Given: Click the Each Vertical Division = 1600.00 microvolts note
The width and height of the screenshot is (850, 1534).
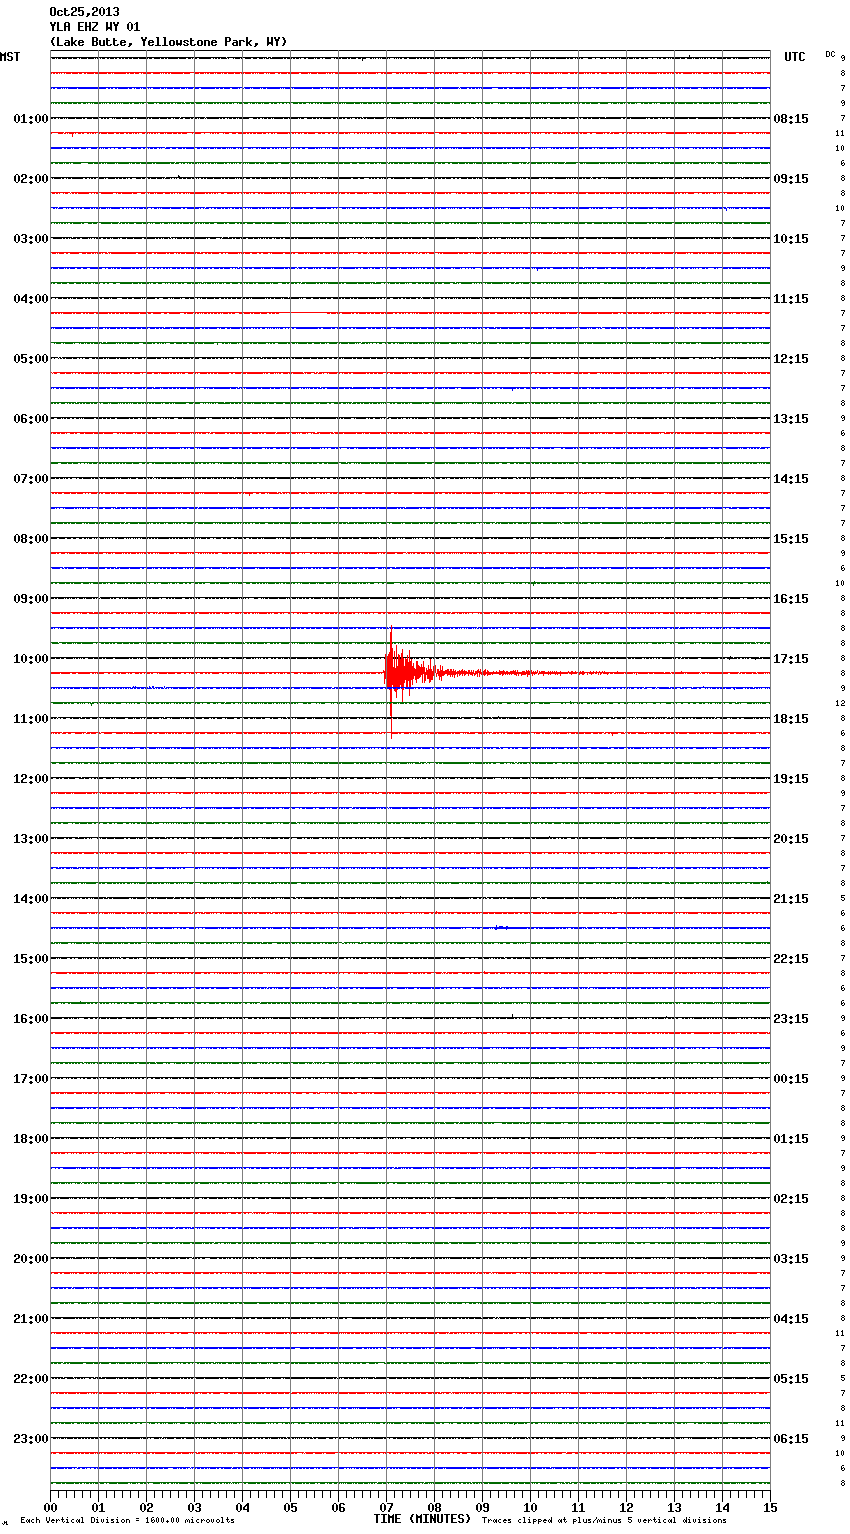Looking at the screenshot, I should [127, 1521].
